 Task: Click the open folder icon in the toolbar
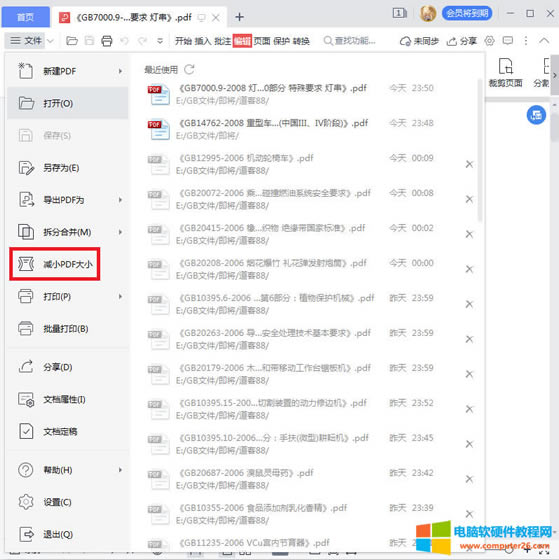click(x=72, y=41)
